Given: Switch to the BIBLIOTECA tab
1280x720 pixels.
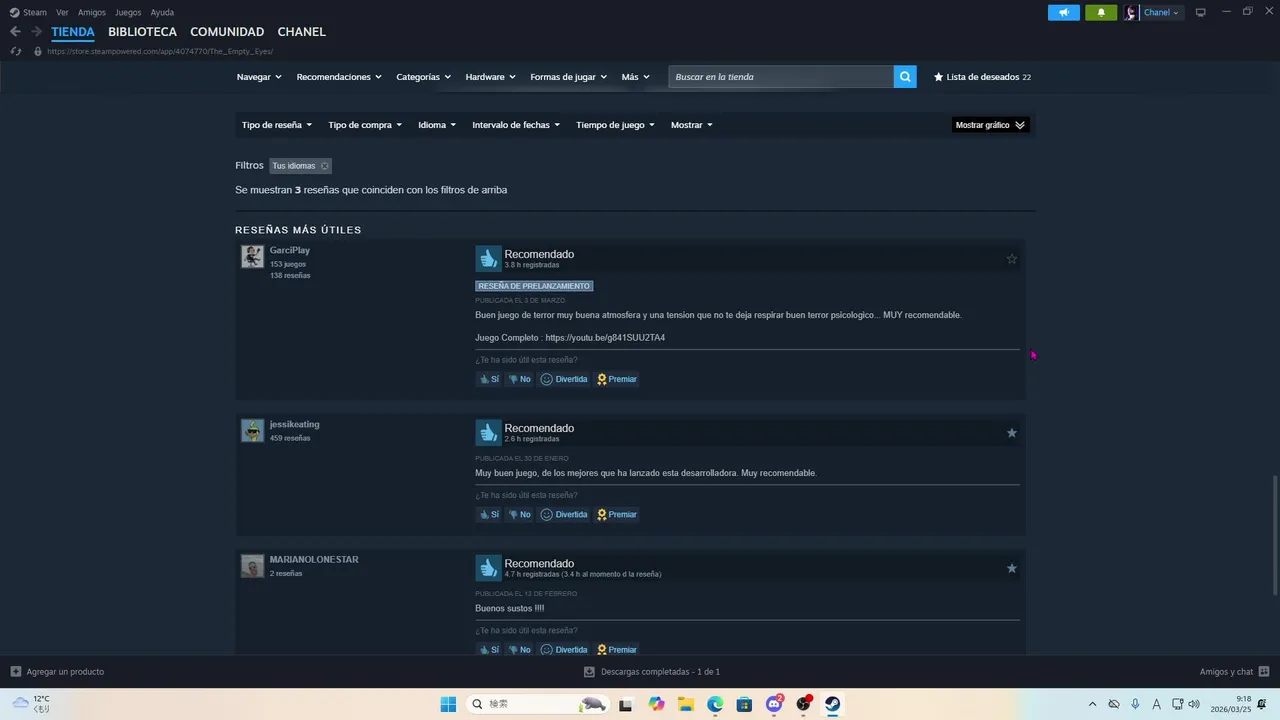Looking at the screenshot, I should click(x=142, y=32).
